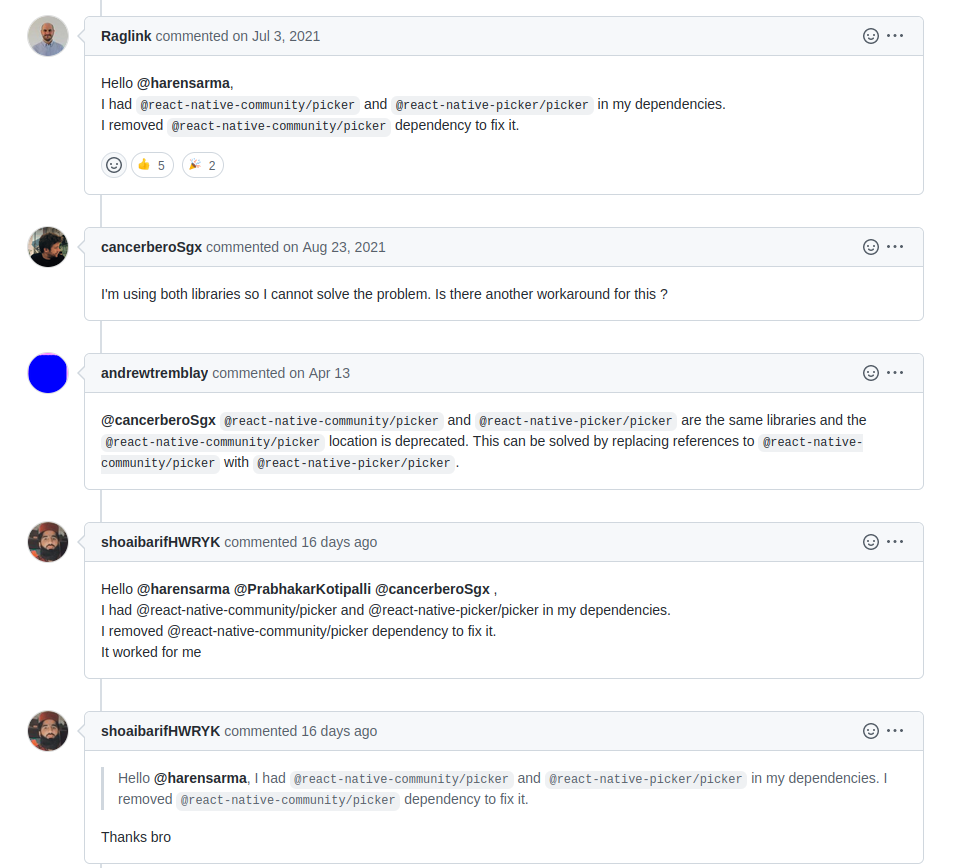
Task: Open andrewtremblay's profile from username link
Action: tap(154, 373)
